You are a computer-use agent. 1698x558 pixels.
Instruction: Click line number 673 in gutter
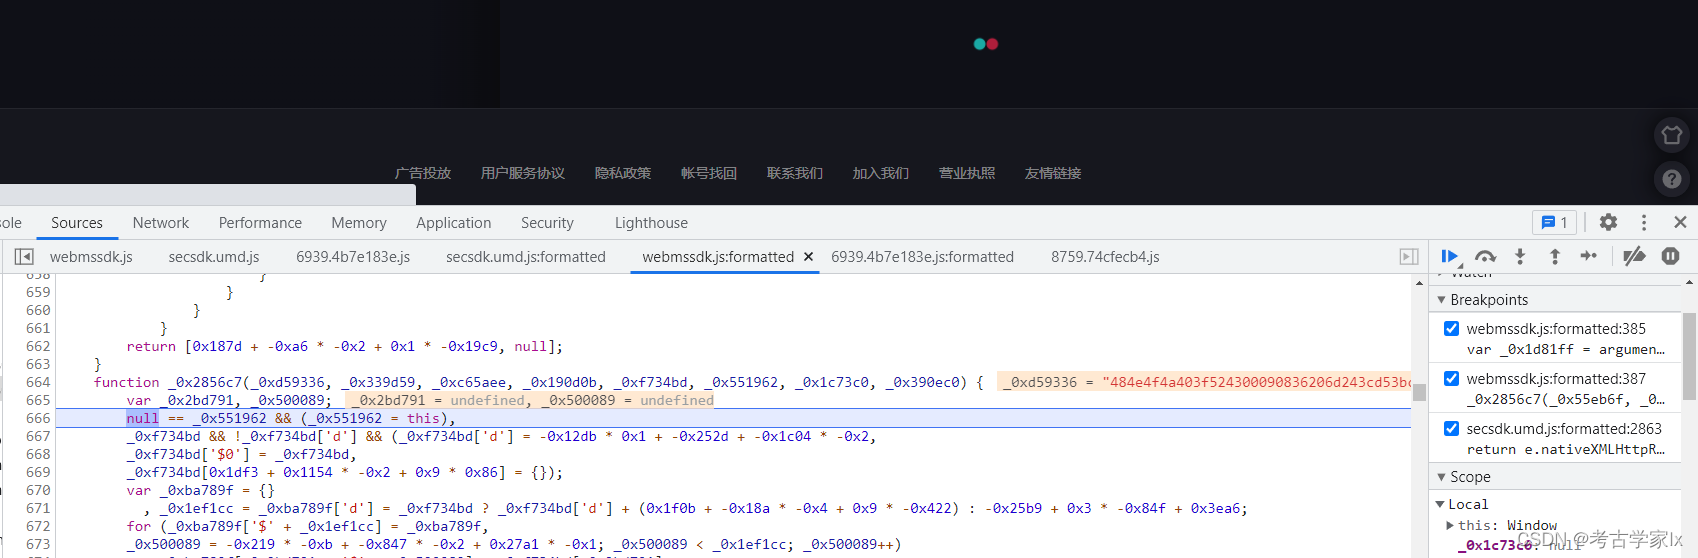(38, 544)
